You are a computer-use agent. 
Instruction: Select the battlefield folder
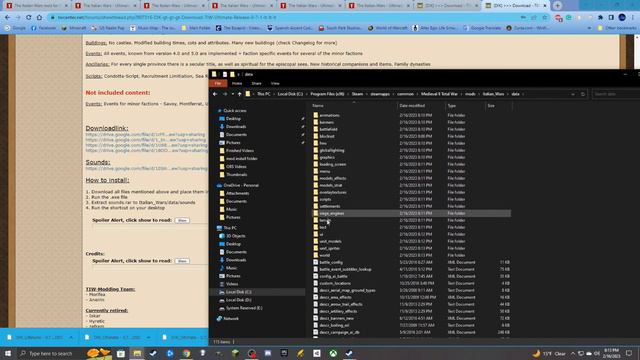pyautogui.click(x=328, y=129)
